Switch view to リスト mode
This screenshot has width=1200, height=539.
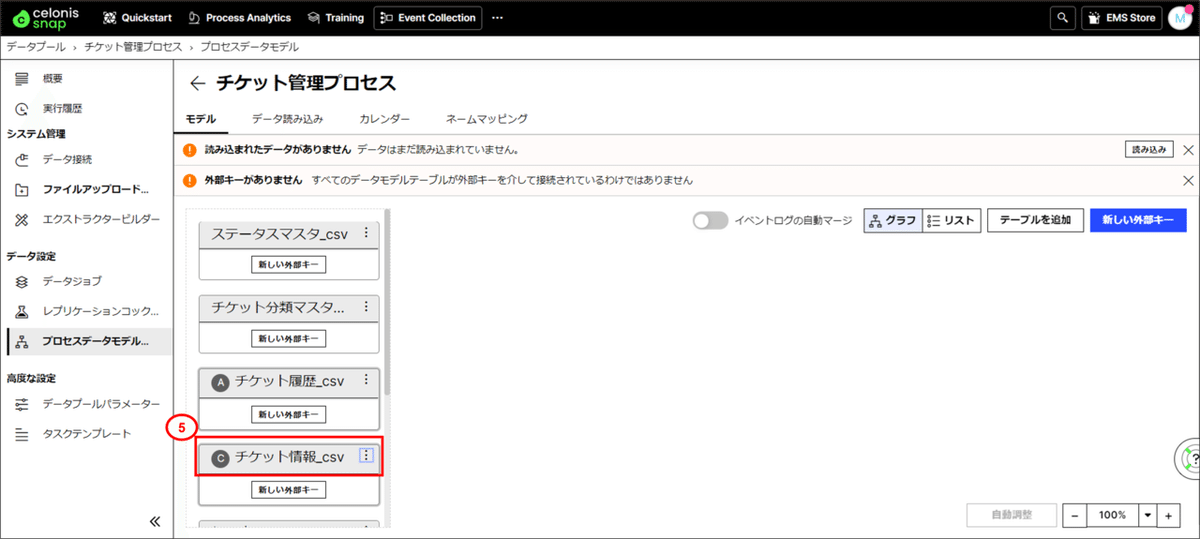950,221
